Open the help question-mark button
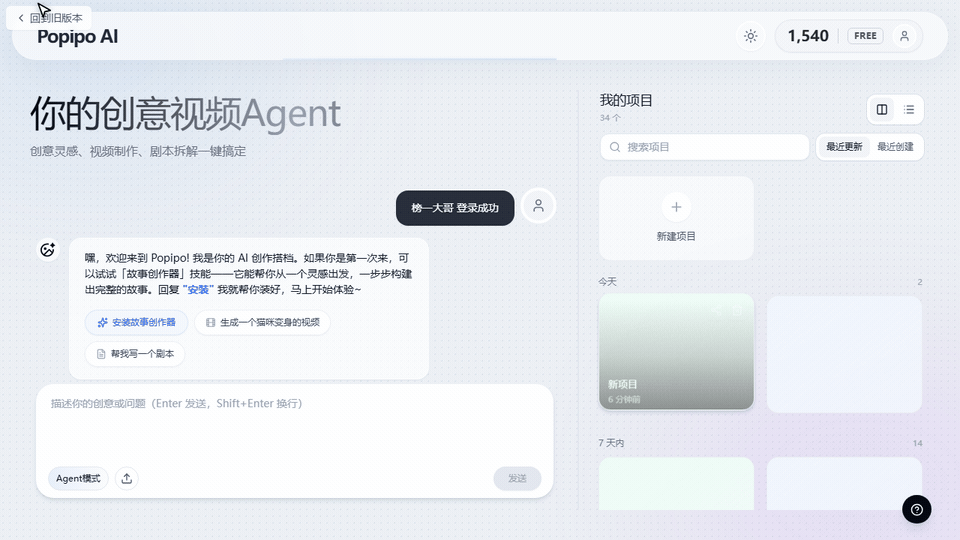The image size is (960, 540). 917,509
